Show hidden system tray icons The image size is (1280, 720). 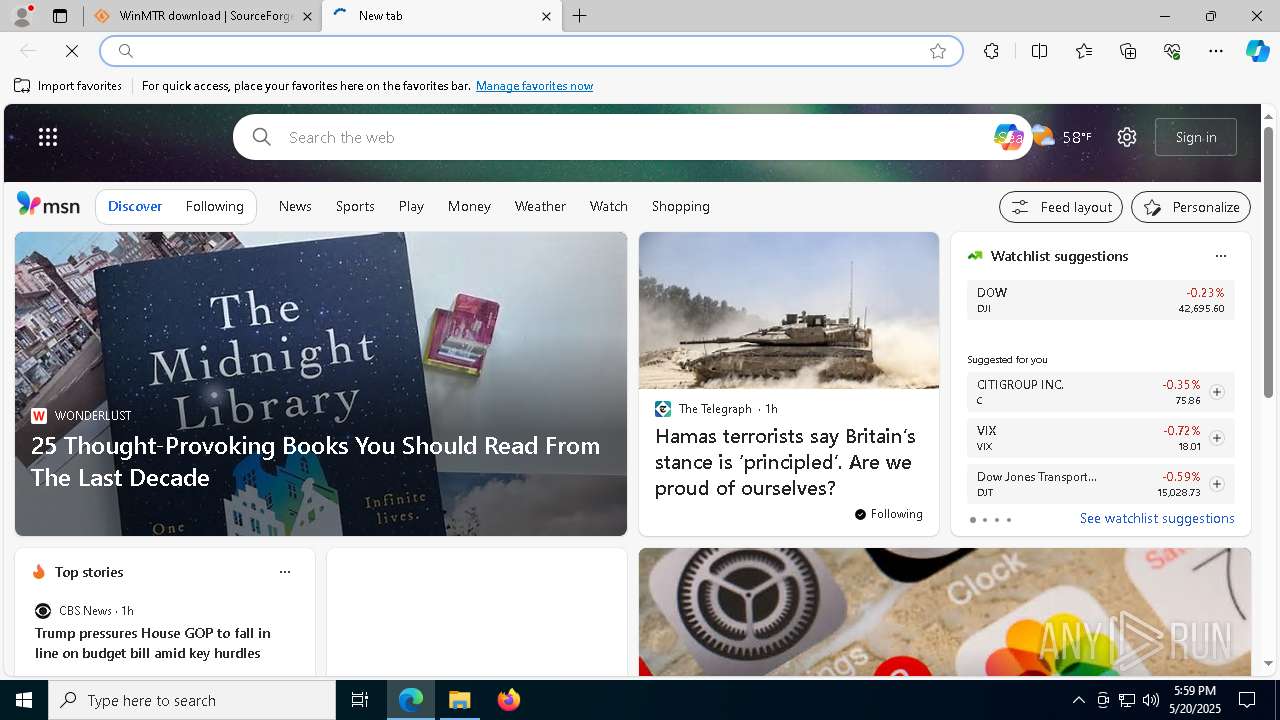pos(1078,700)
